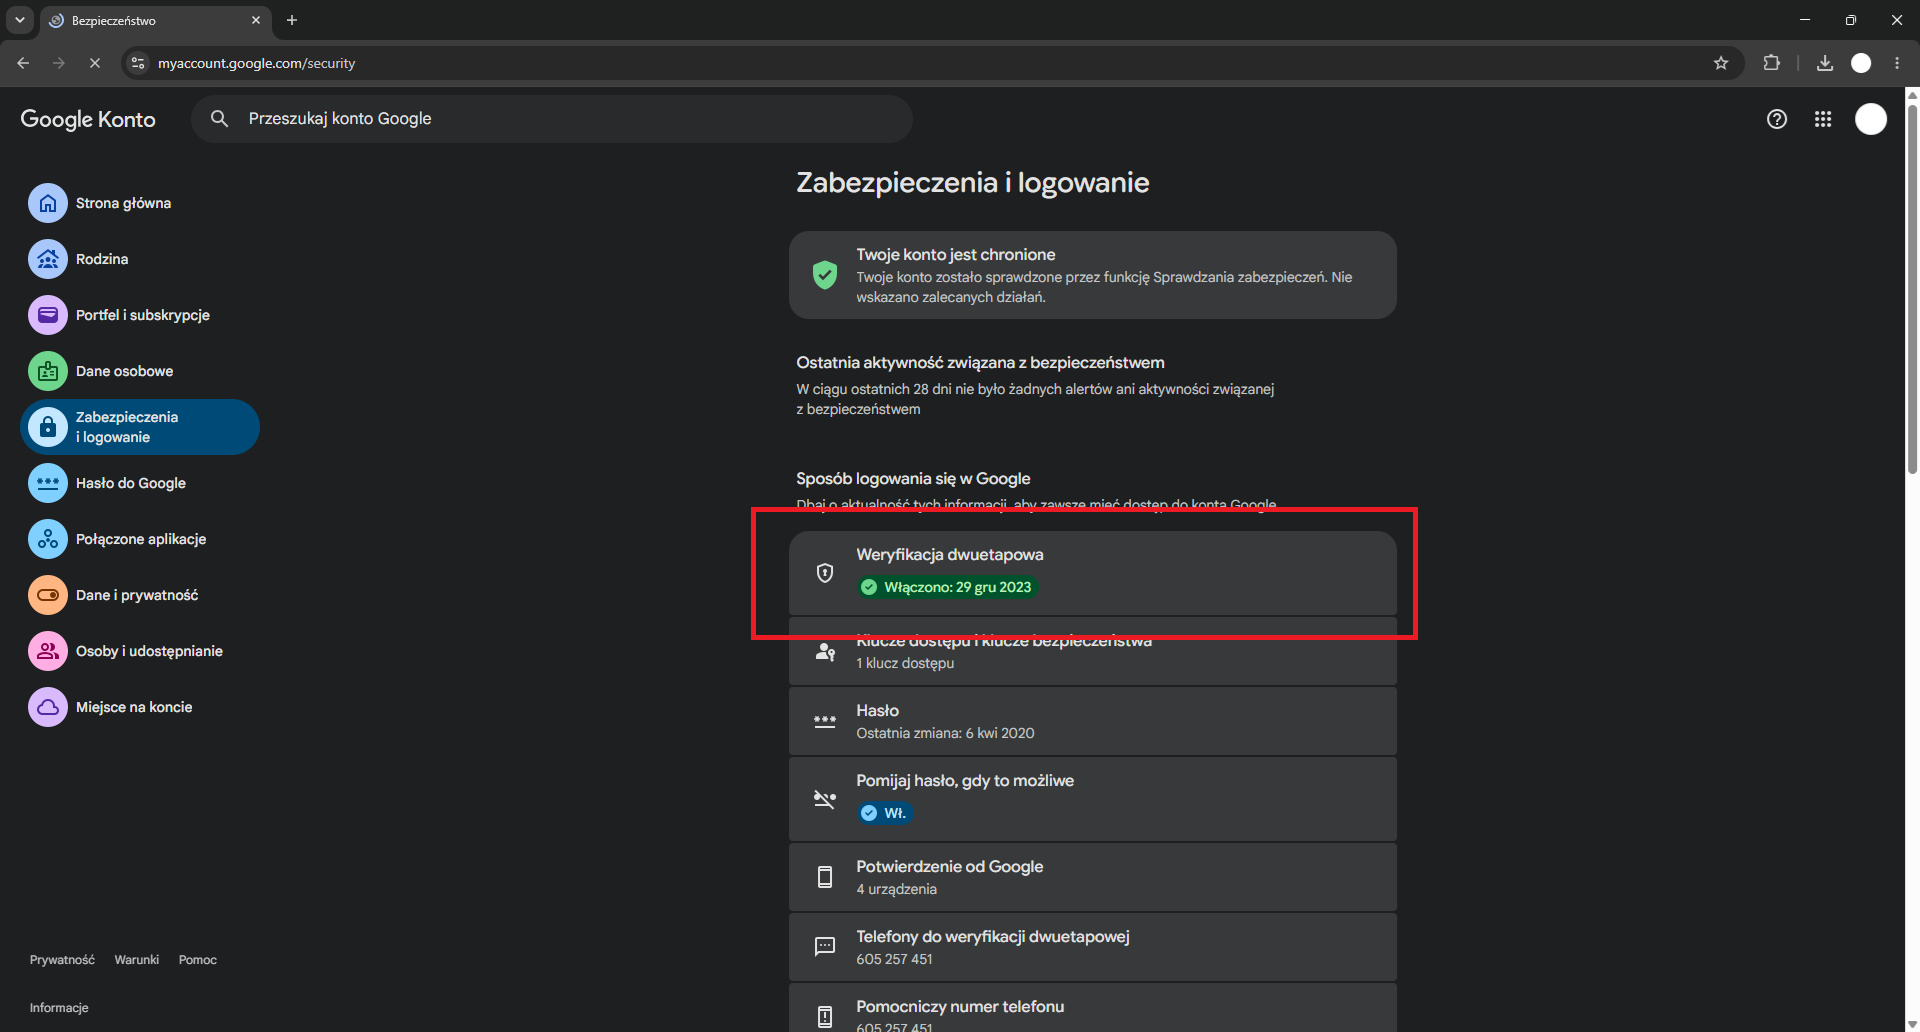The image size is (1920, 1032).
Task: Open Pomocniczy numer telefonu row
Action: click(1093, 1008)
